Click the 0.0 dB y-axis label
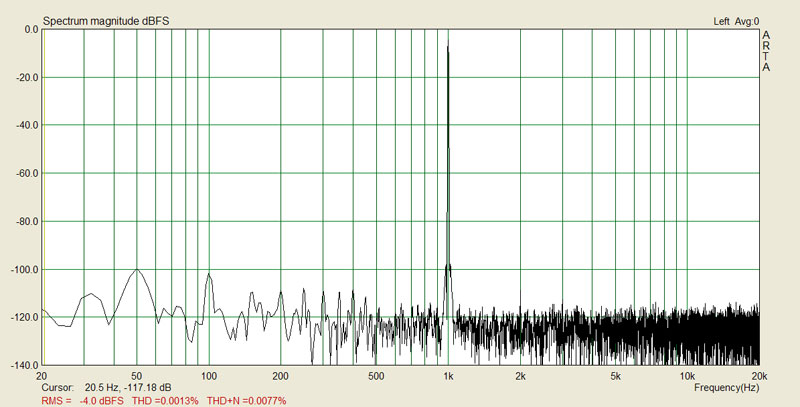 [31, 30]
